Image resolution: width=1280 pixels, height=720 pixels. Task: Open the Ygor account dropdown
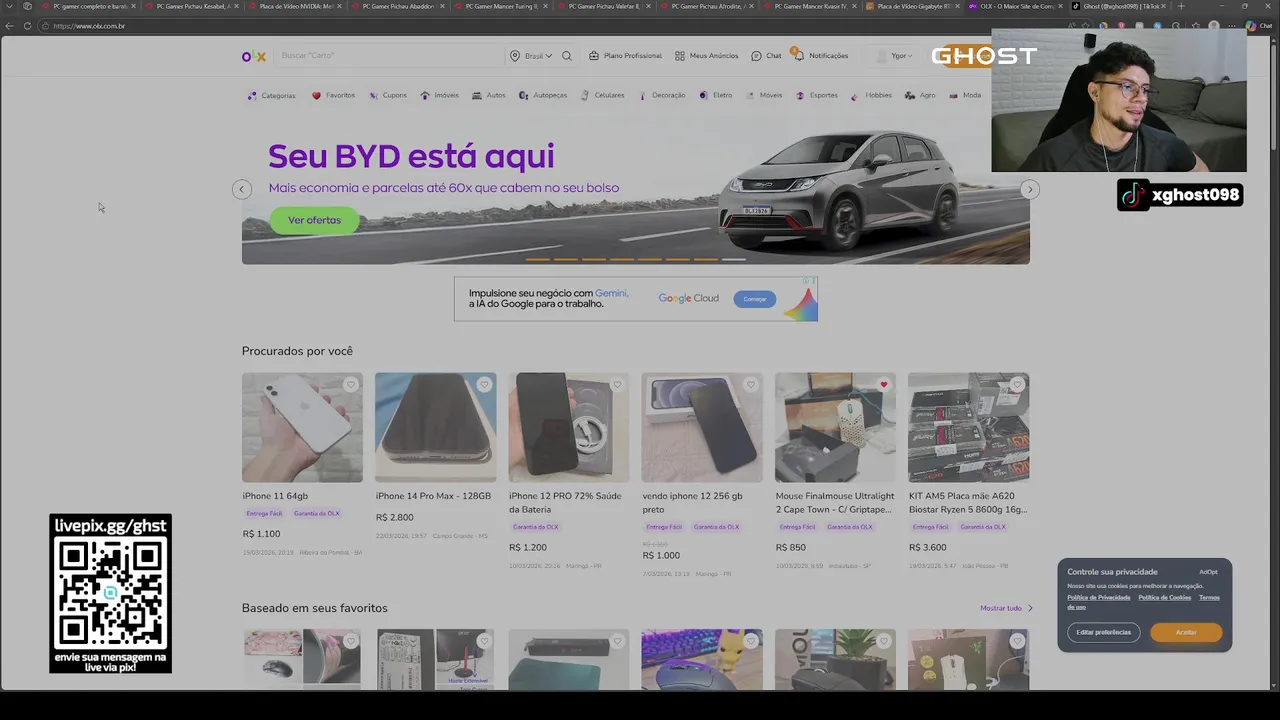click(895, 56)
